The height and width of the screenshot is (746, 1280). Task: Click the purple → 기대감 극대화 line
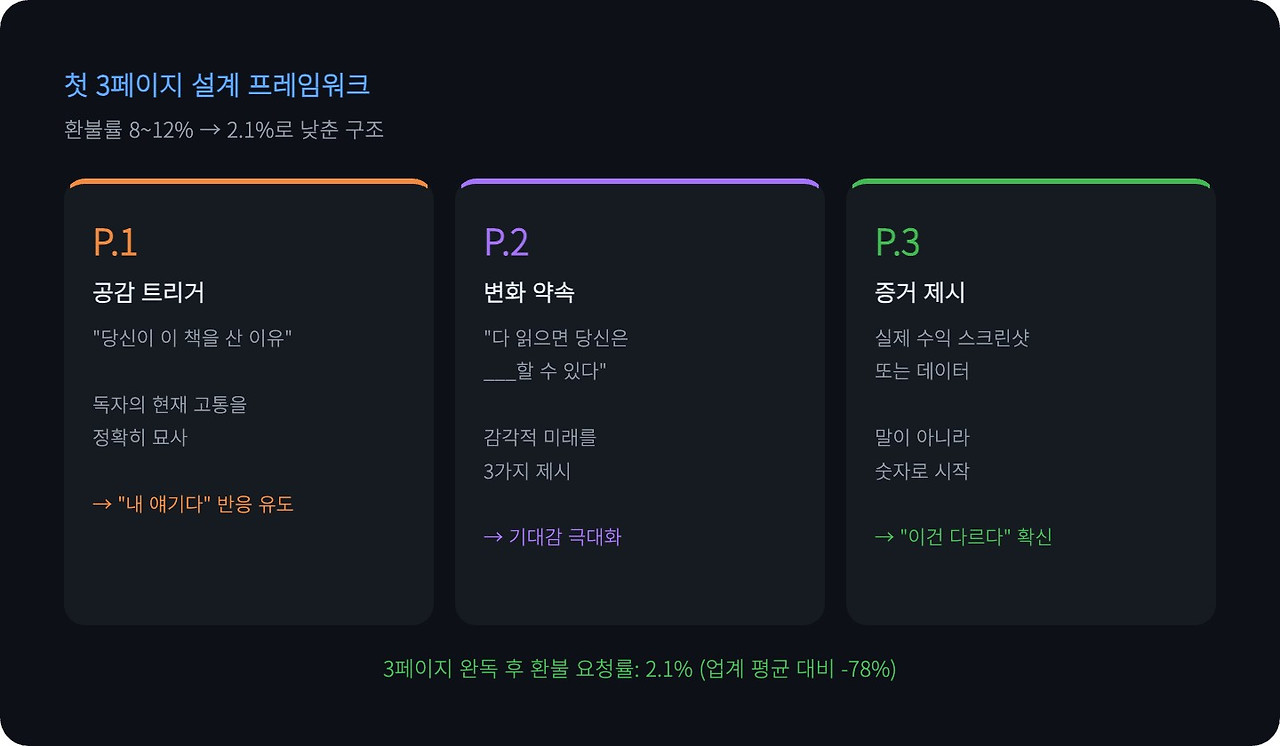click(x=552, y=537)
